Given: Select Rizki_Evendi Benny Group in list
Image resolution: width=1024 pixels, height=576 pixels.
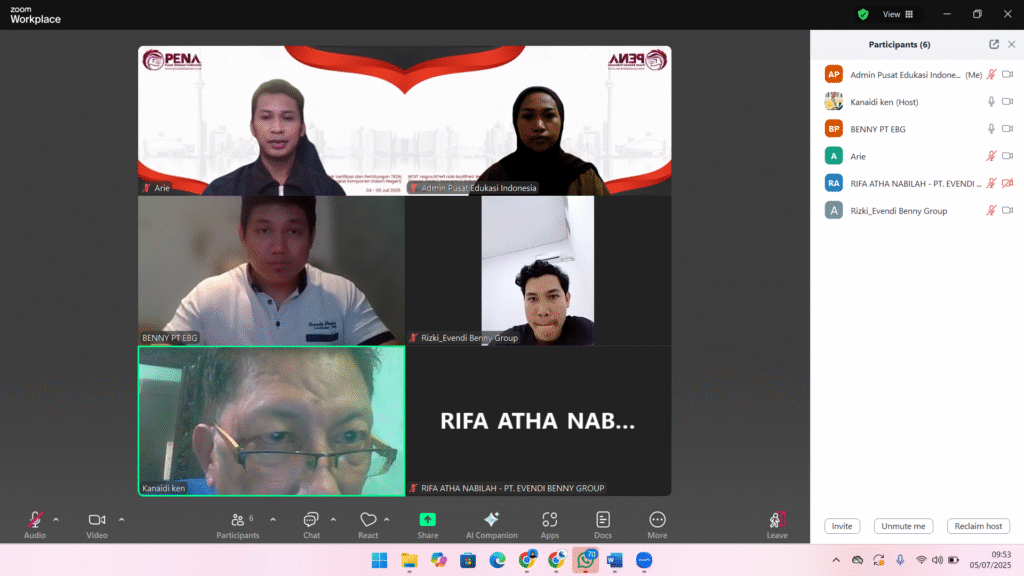Looking at the screenshot, I should [917, 210].
